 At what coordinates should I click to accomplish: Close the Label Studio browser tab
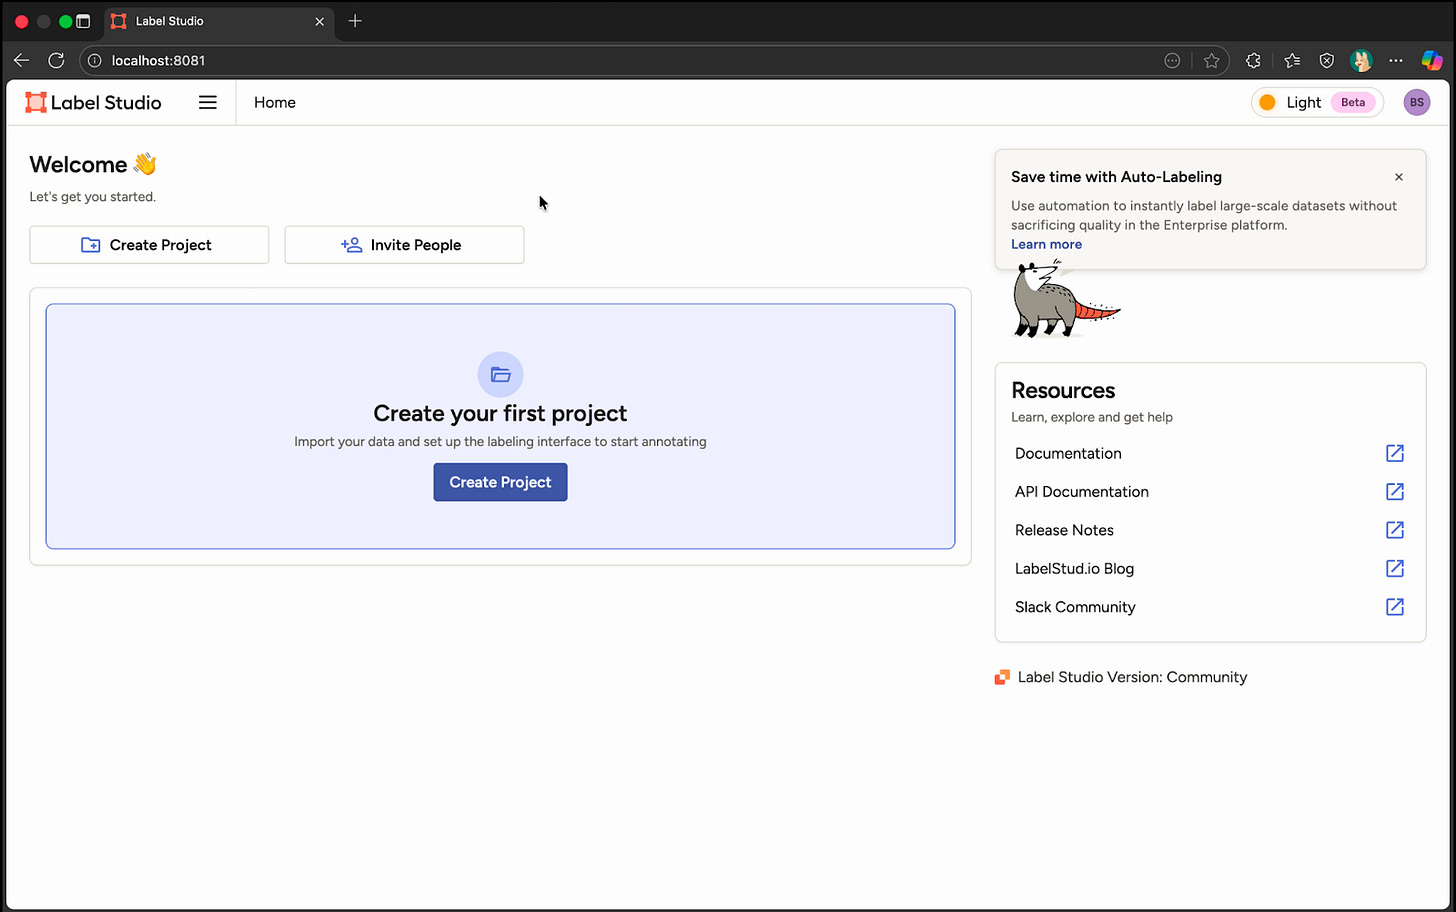point(319,21)
